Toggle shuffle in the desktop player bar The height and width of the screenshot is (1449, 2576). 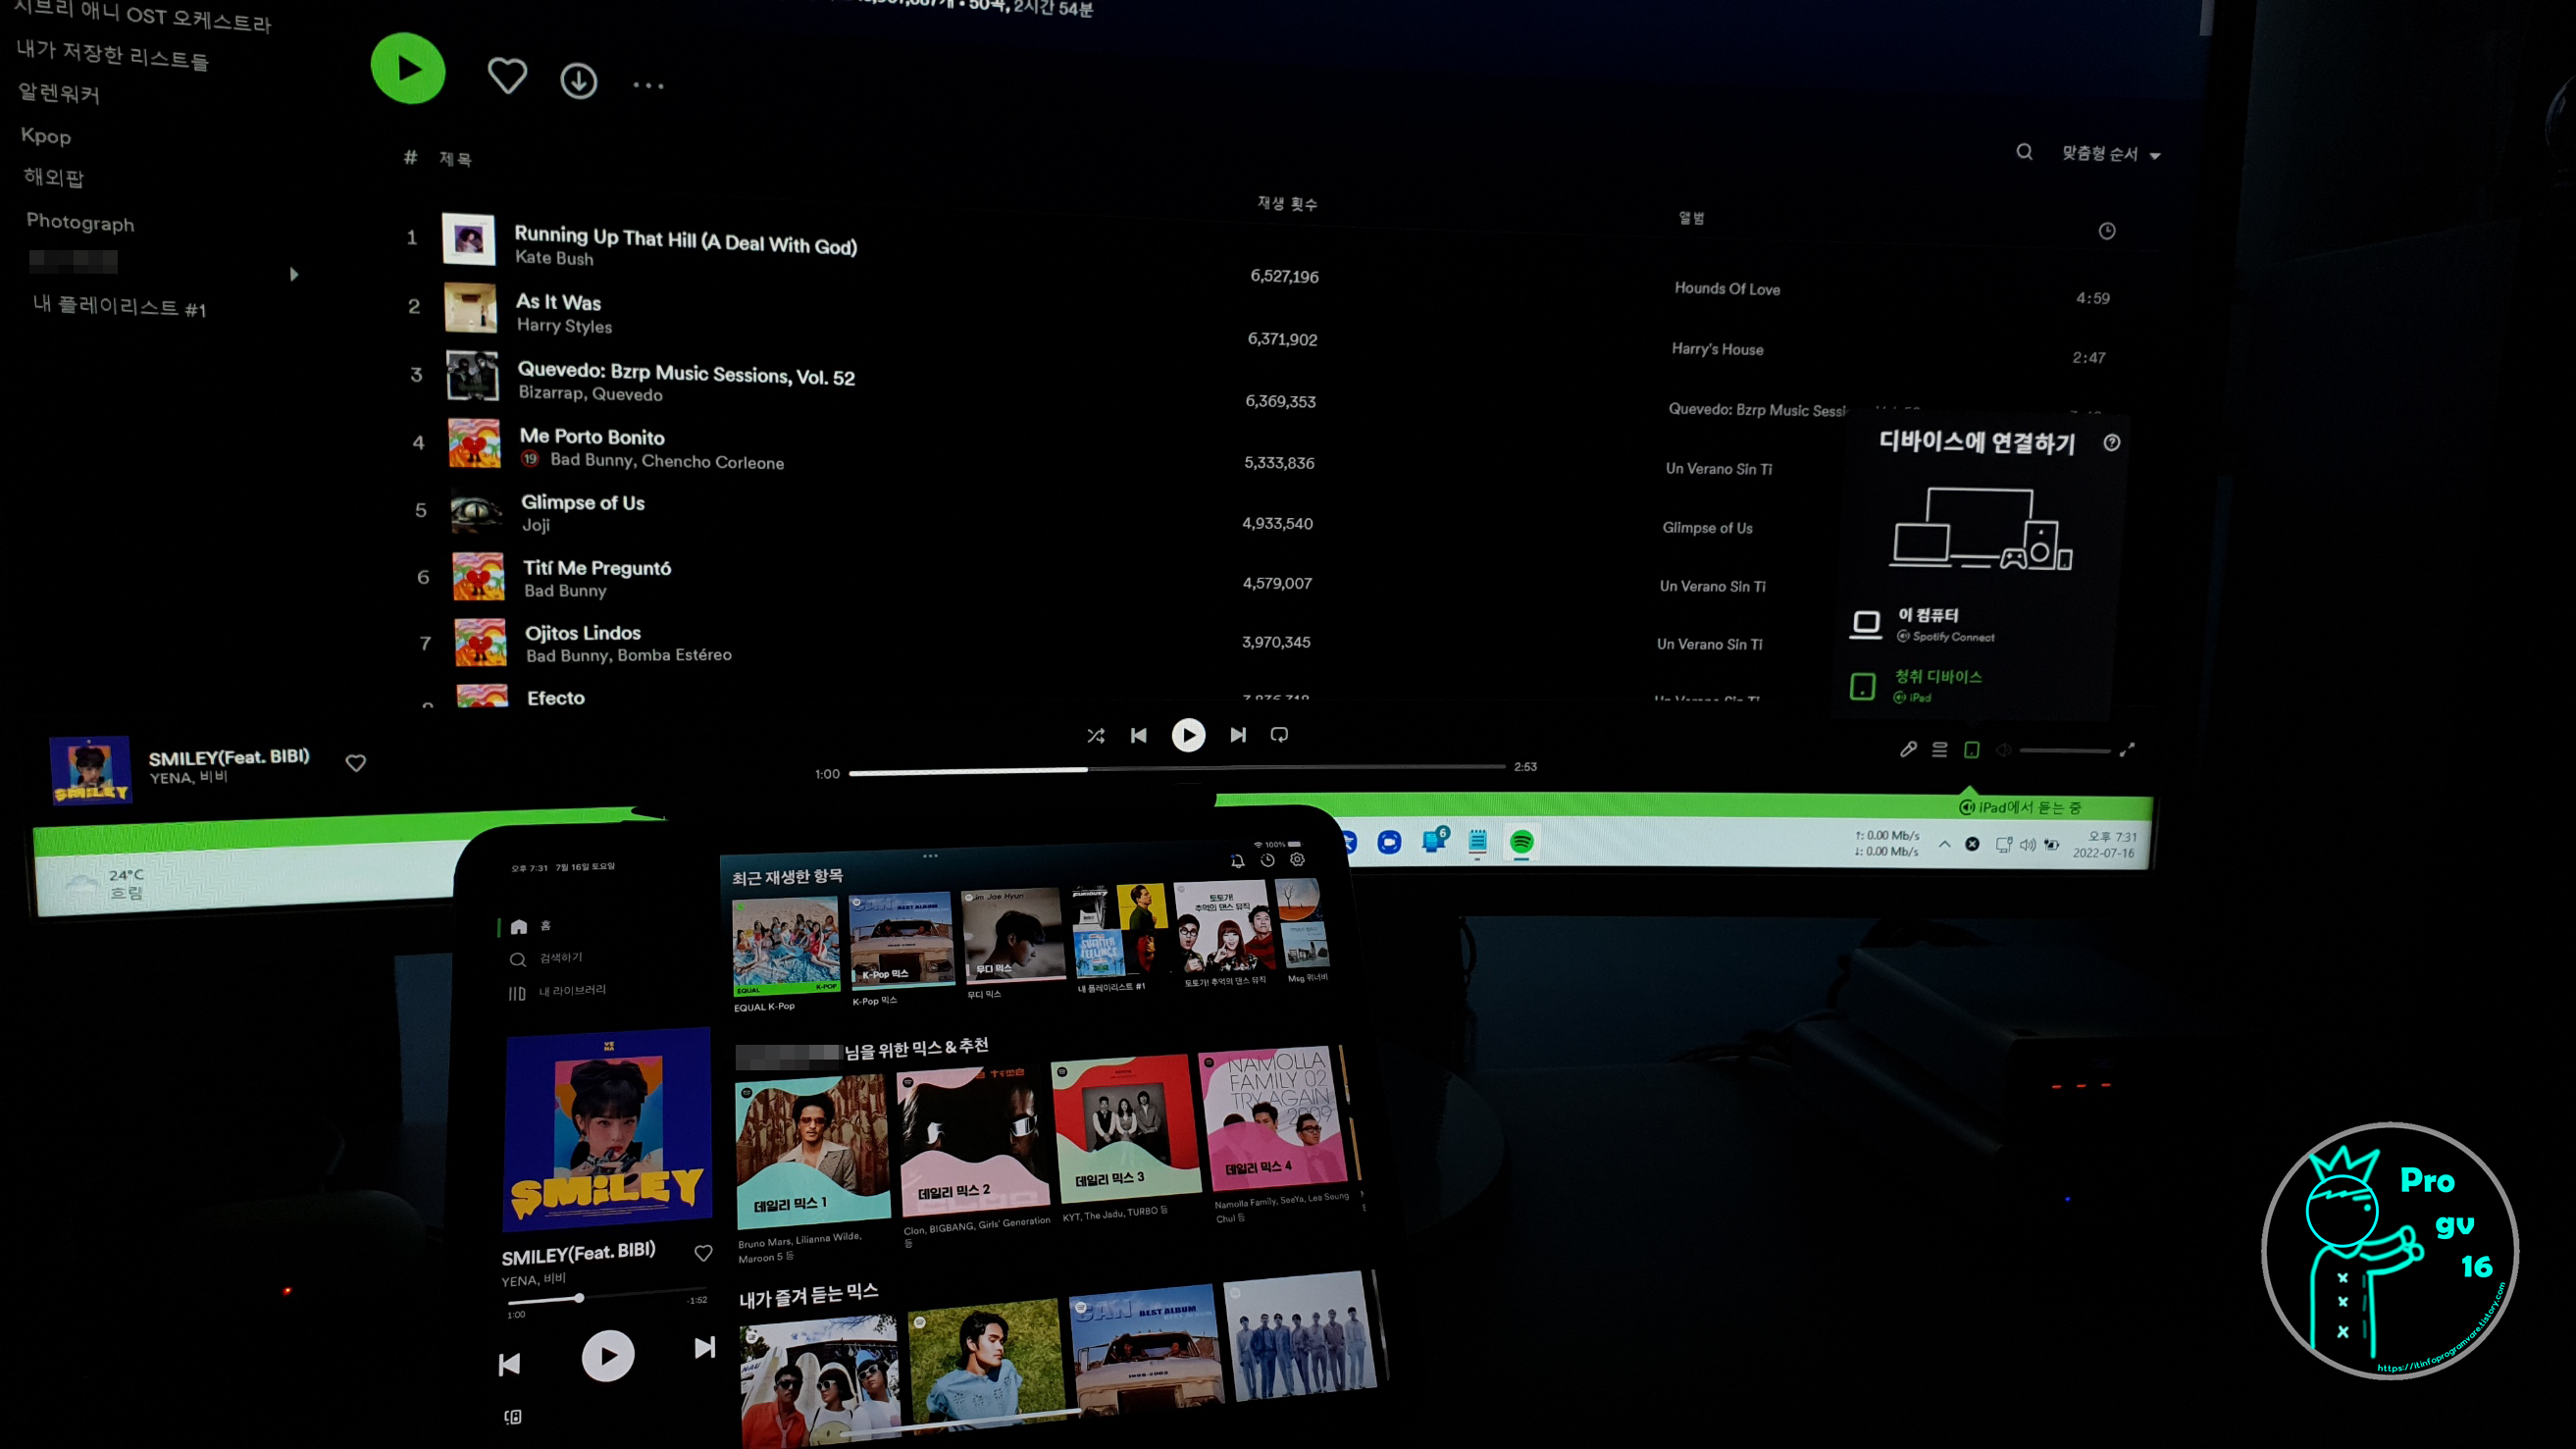point(1096,735)
